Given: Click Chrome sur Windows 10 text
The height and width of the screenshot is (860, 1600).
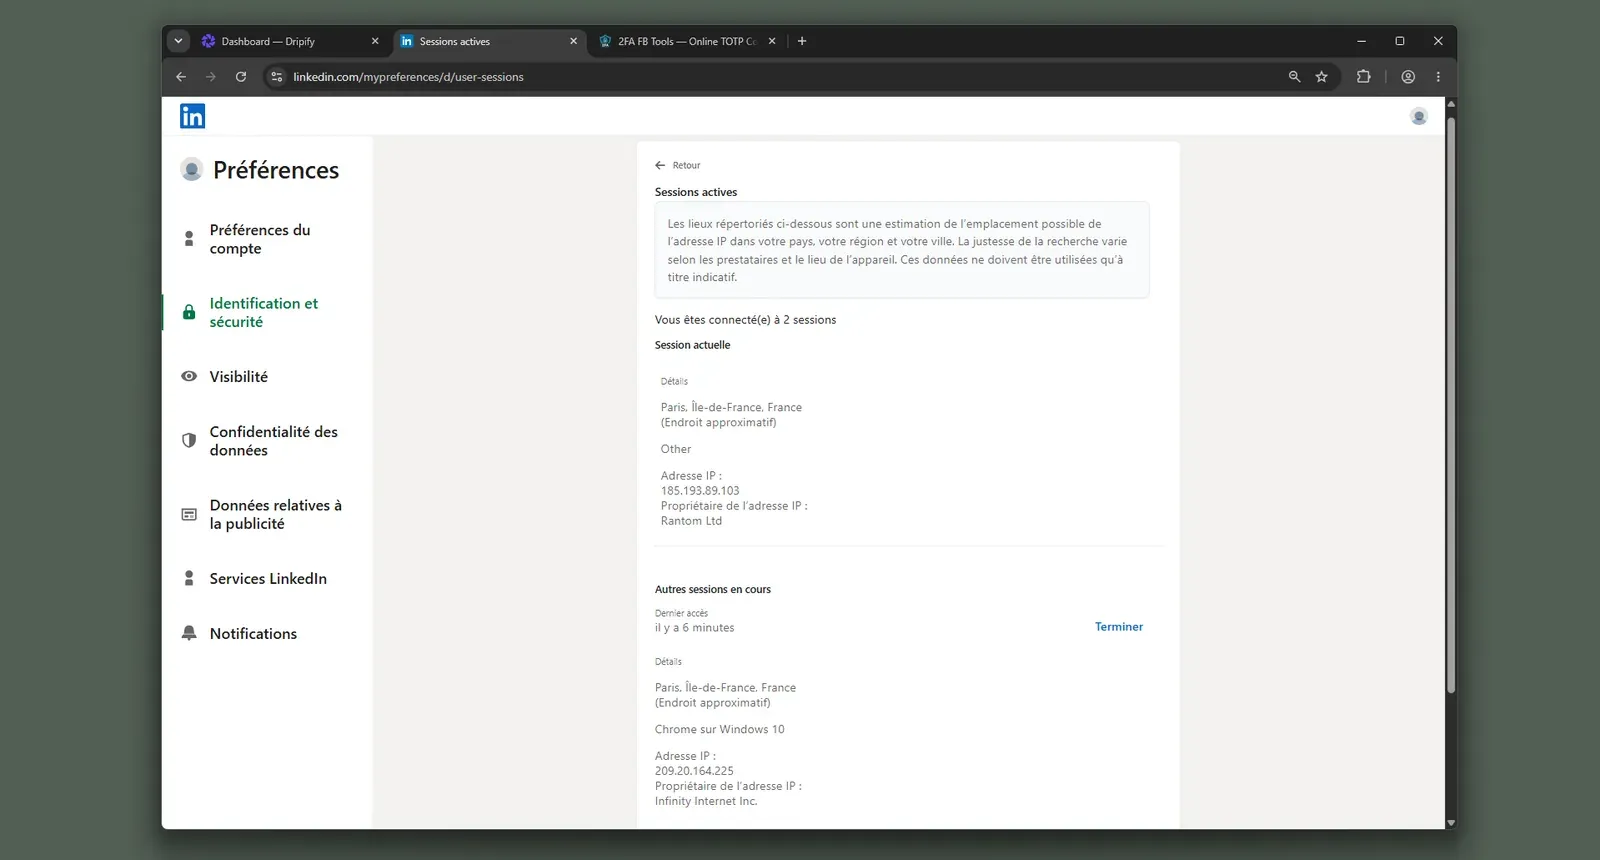Looking at the screenshot, I should pos(719,729).
